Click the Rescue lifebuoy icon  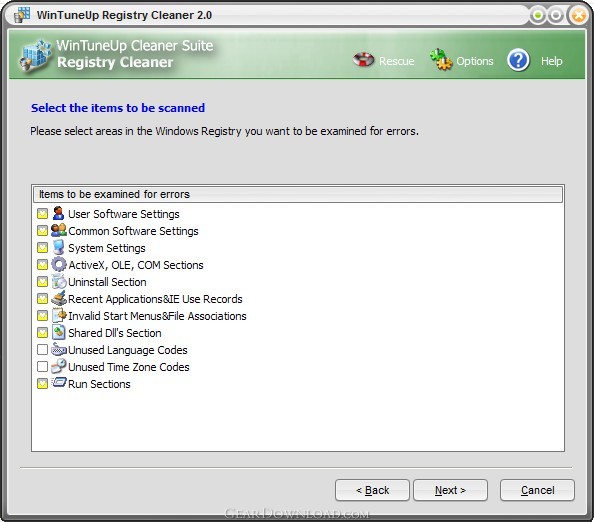tap(363, 59)
